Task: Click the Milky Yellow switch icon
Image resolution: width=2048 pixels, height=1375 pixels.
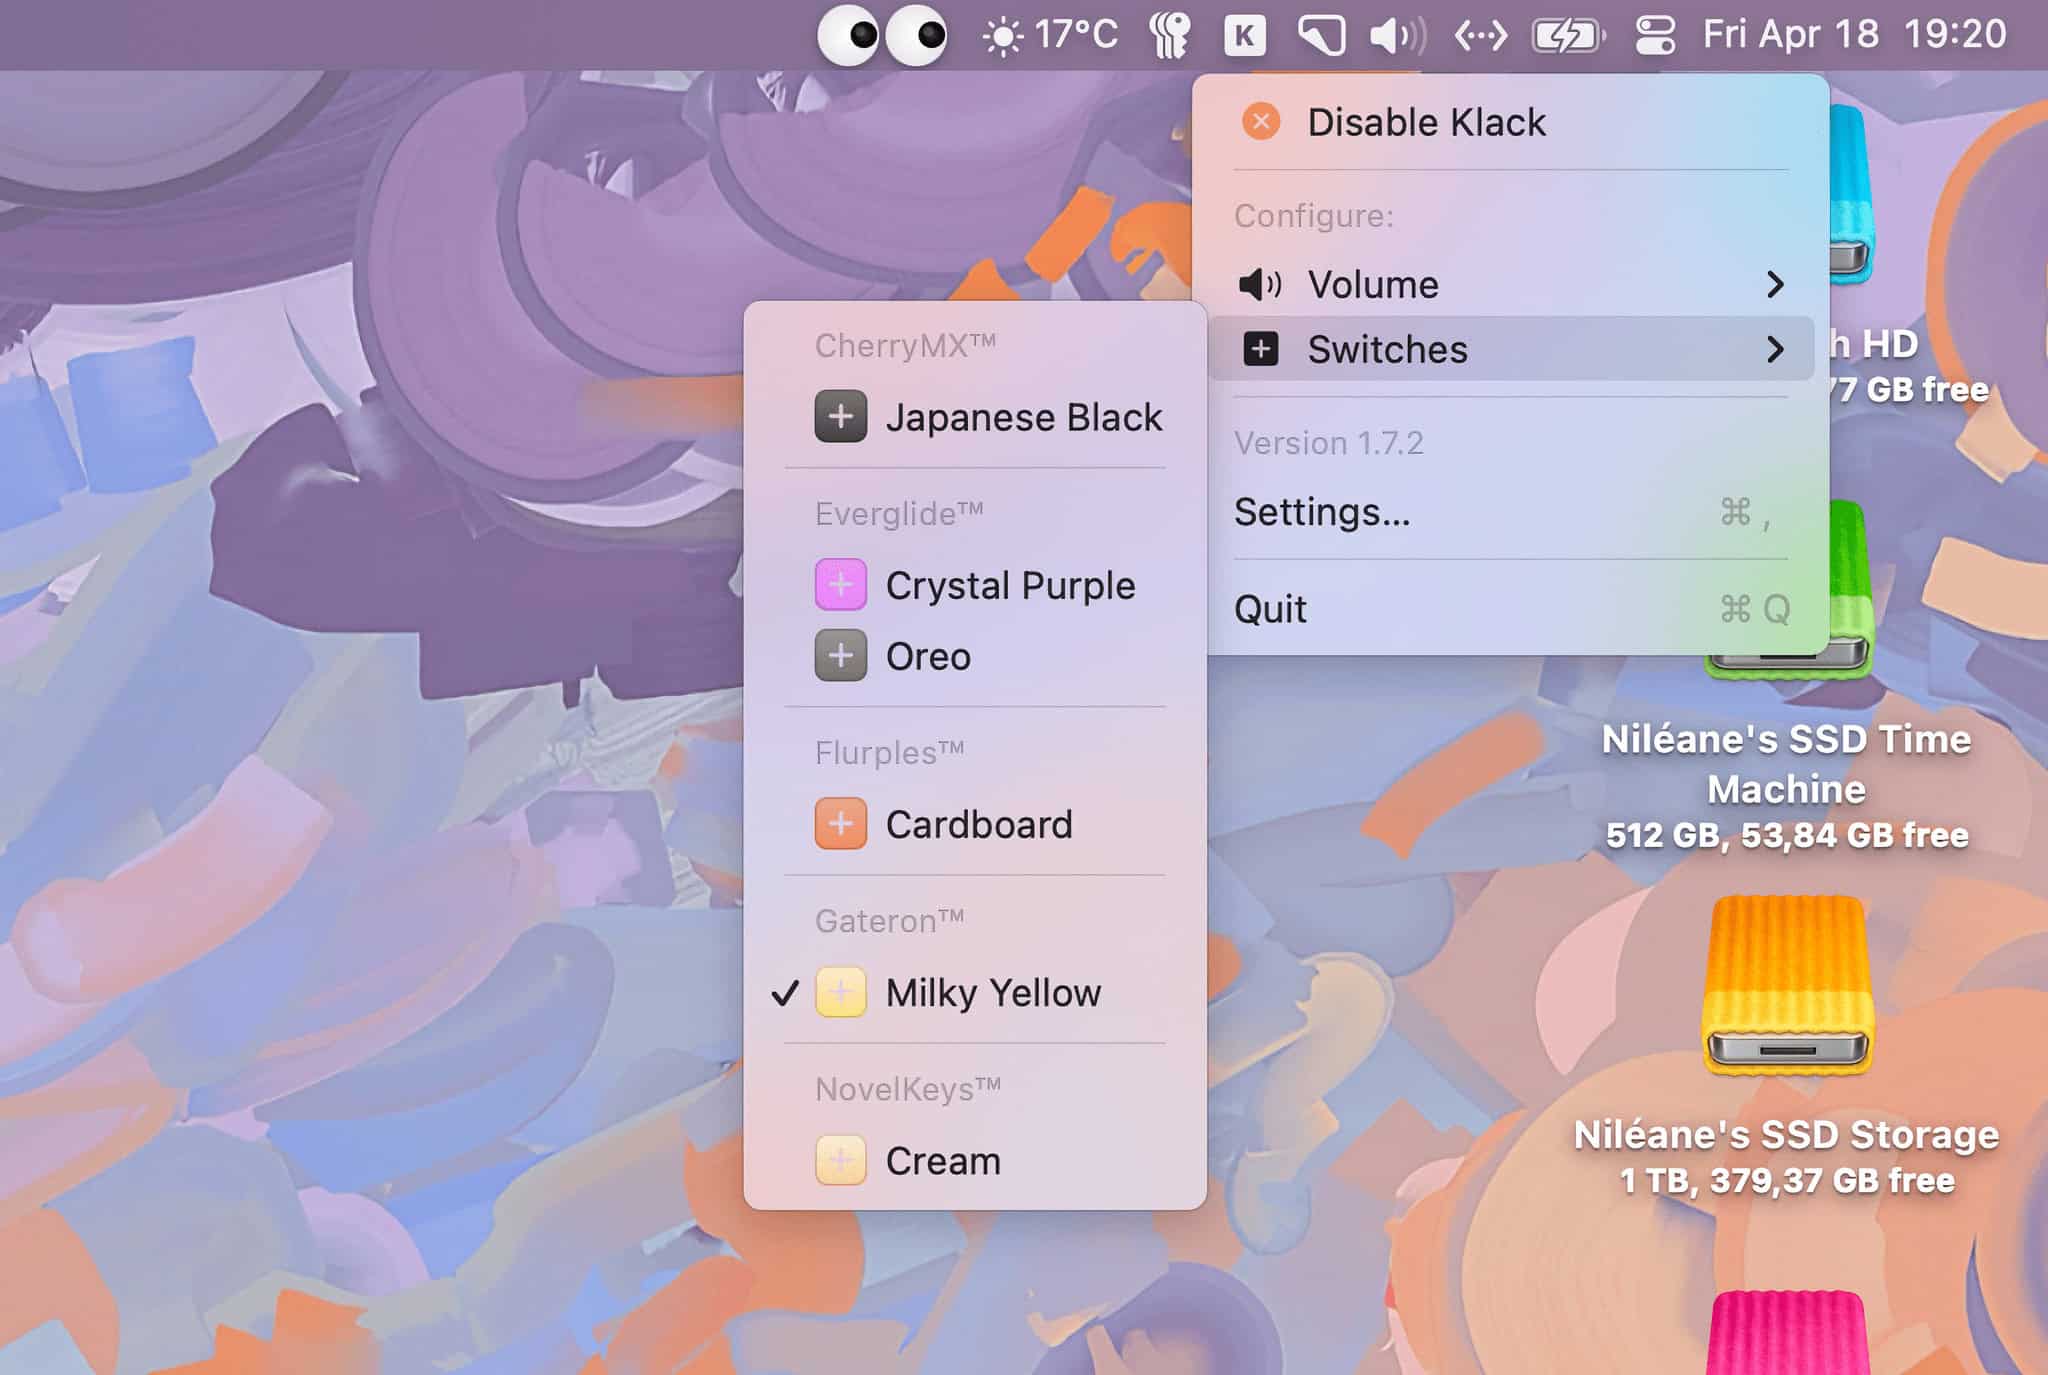Action: [x=840, y=992]
